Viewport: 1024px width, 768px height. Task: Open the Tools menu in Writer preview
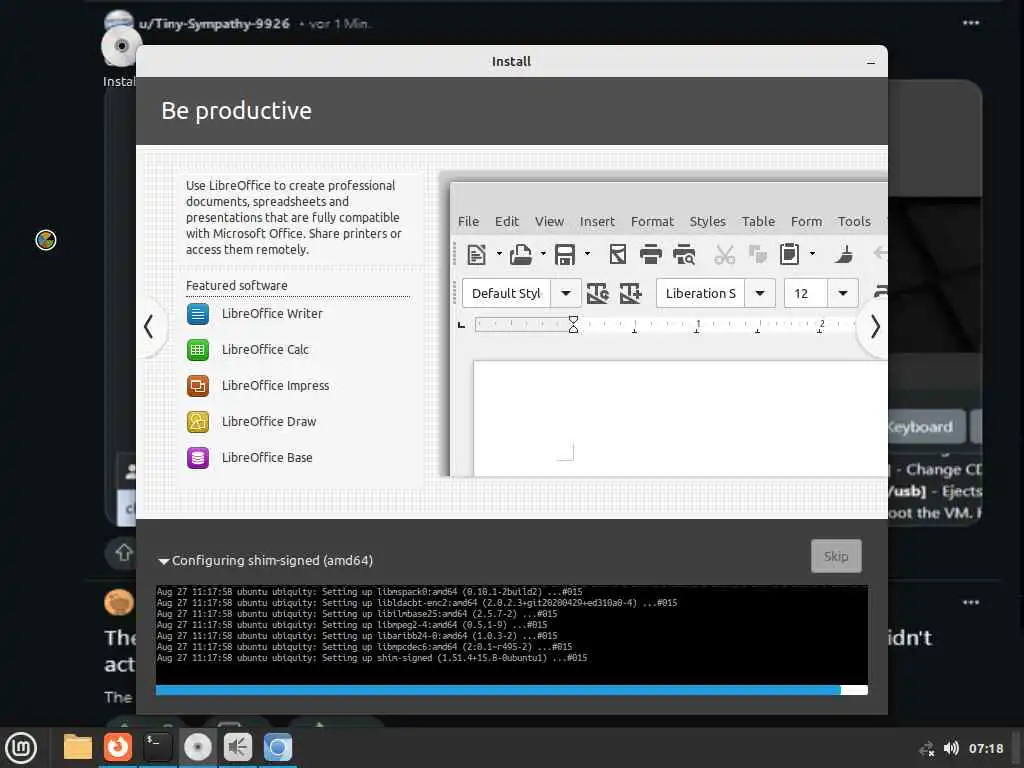[854, 222]
